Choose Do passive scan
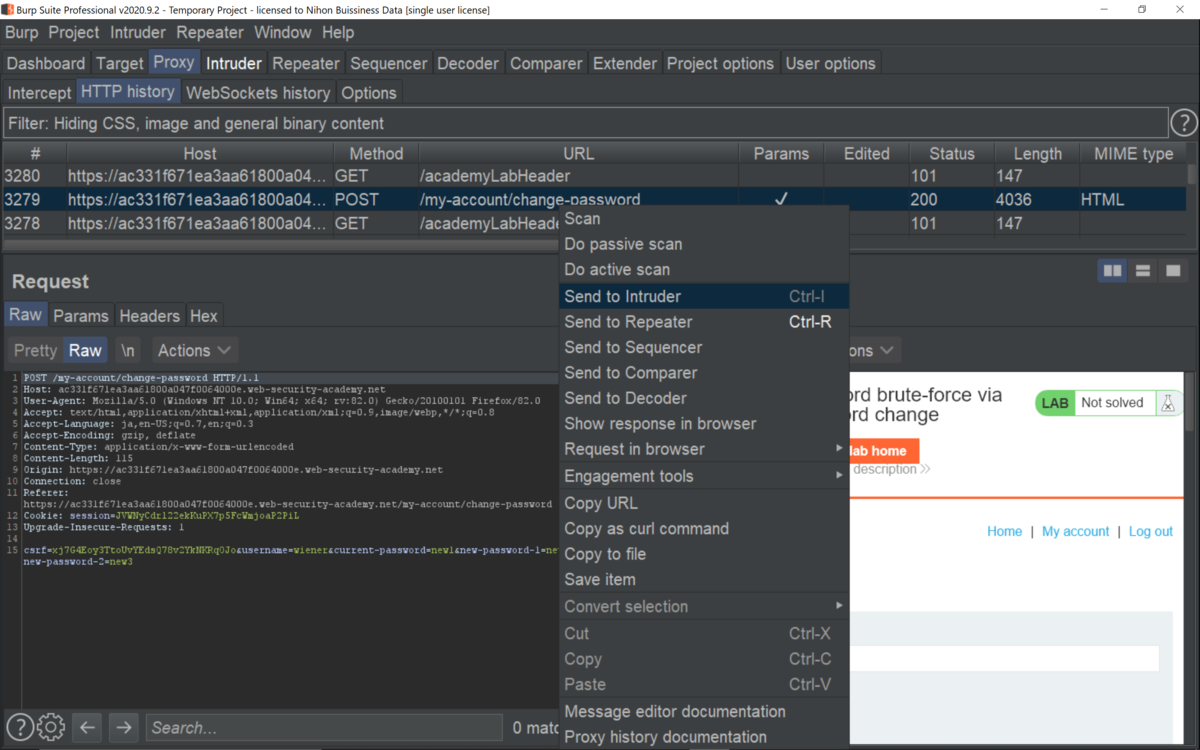Screen dimensions: 1200x750 pos(704,244)
